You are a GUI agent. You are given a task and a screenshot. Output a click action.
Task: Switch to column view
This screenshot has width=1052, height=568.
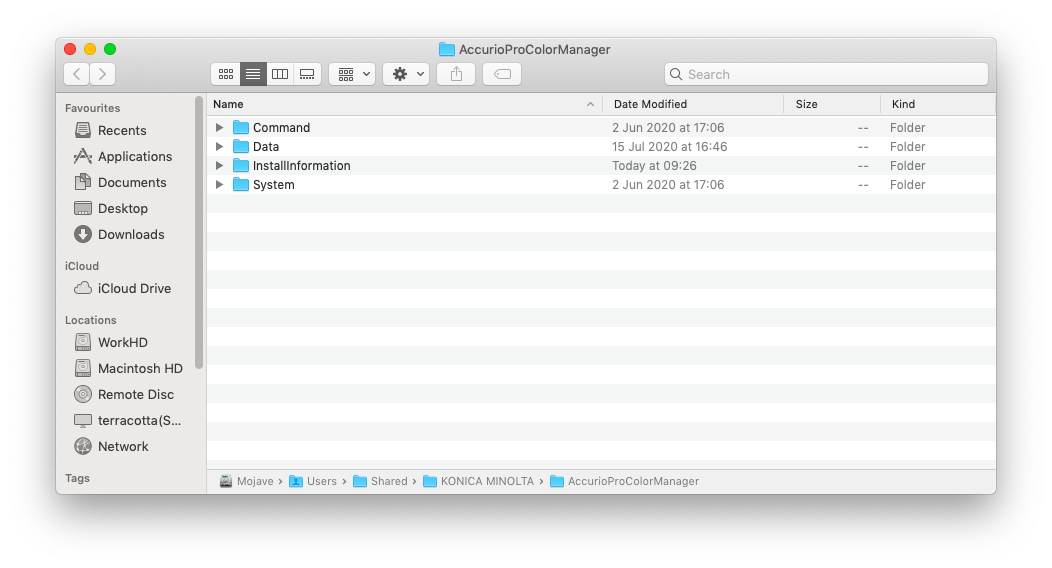point(280,74)
